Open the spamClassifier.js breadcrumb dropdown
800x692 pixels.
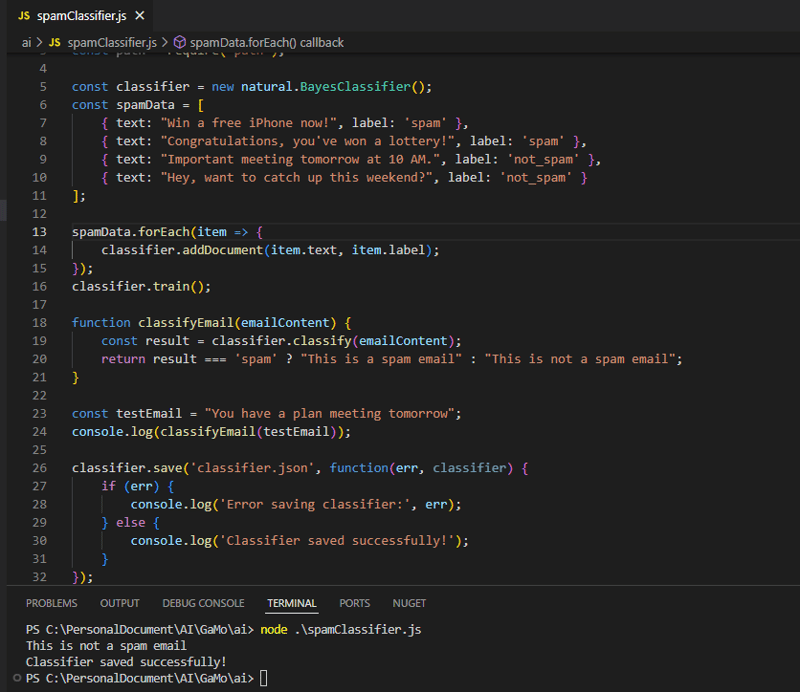[x=111, y=42]
